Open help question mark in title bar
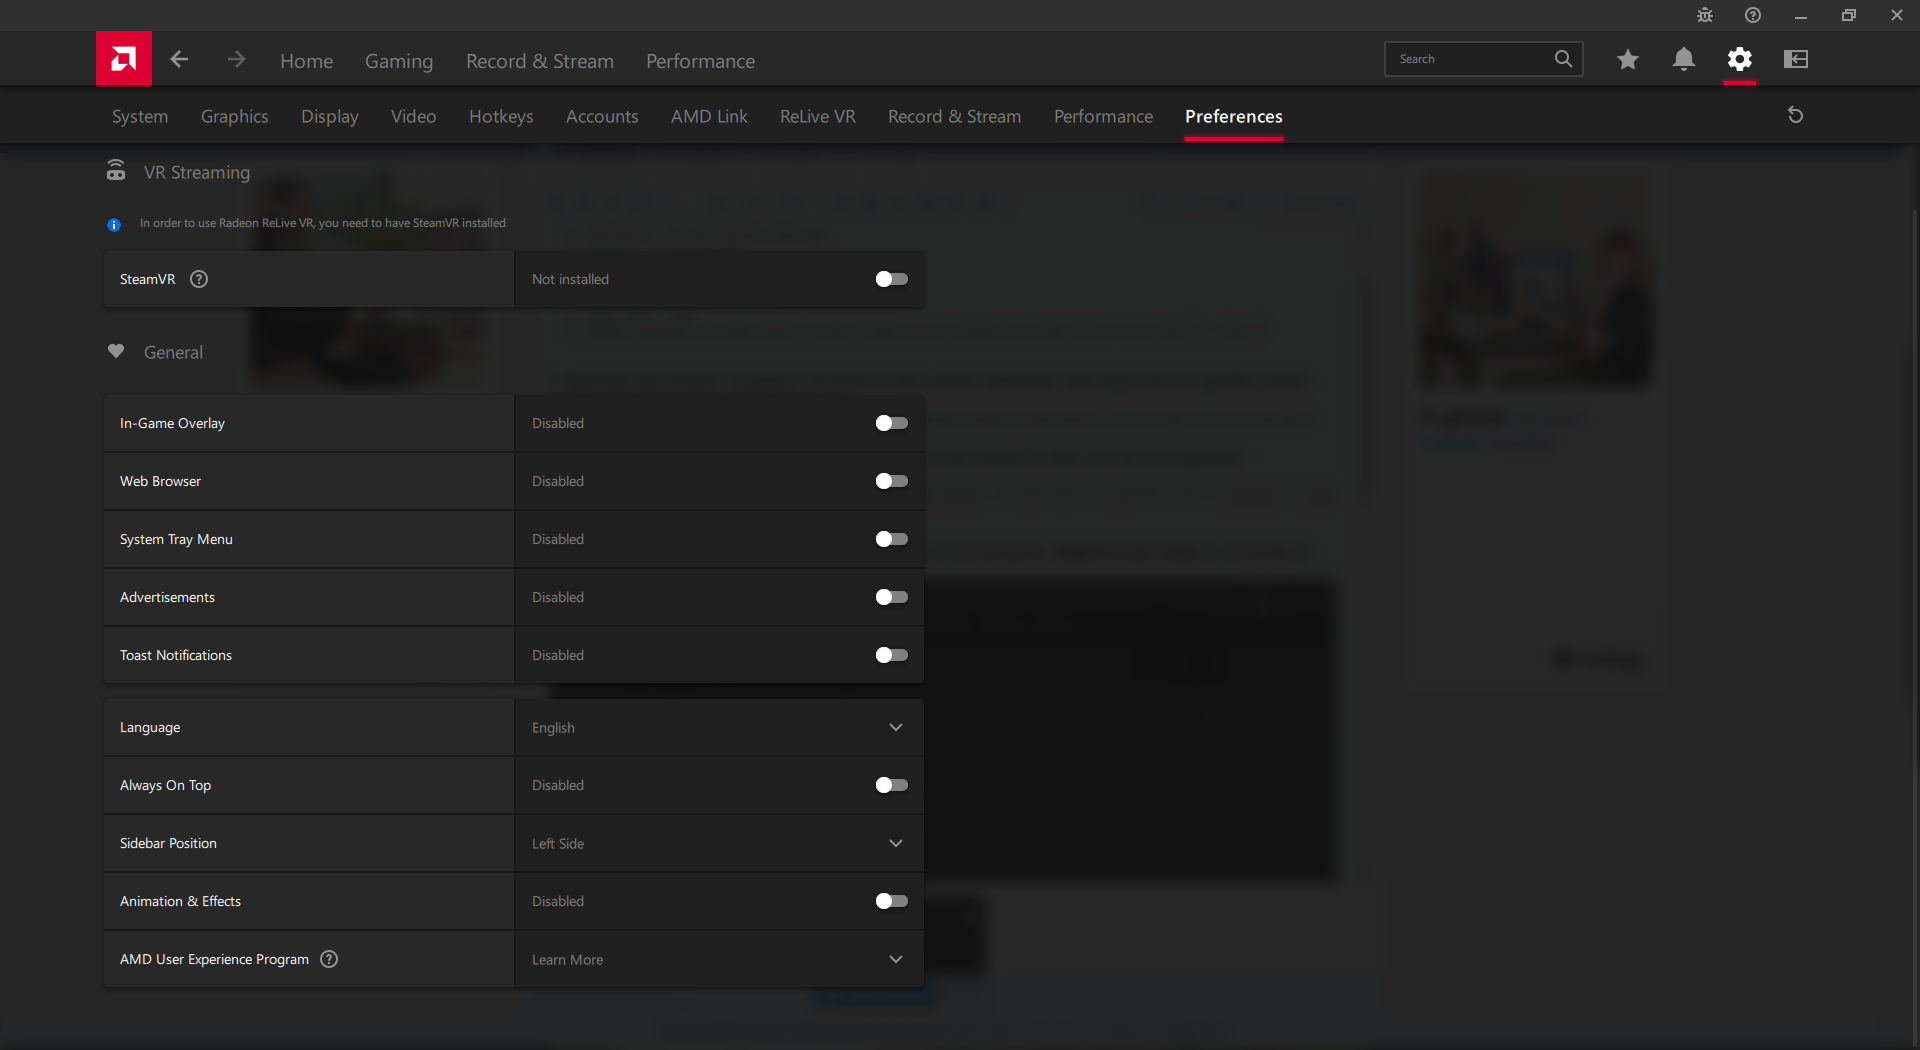Image resolution: width=1920 pixels, height=1050 pixels. [x=1753, y=15]
